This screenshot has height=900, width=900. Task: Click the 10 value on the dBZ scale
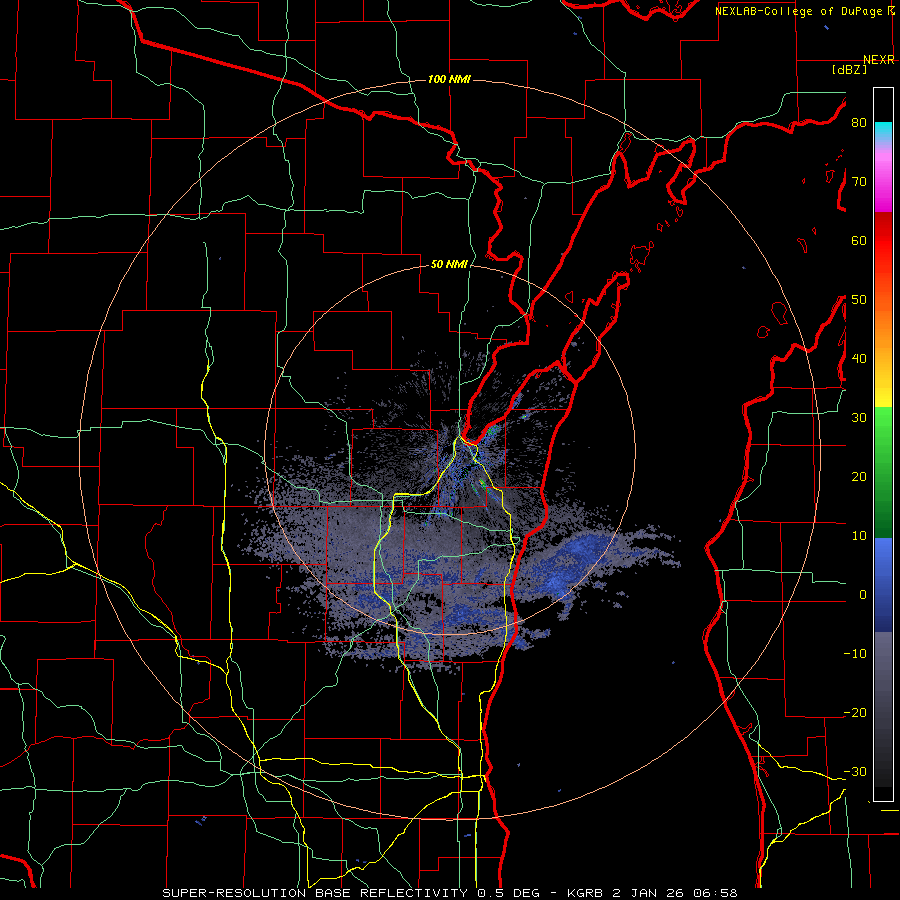click(x=859, y=536)
